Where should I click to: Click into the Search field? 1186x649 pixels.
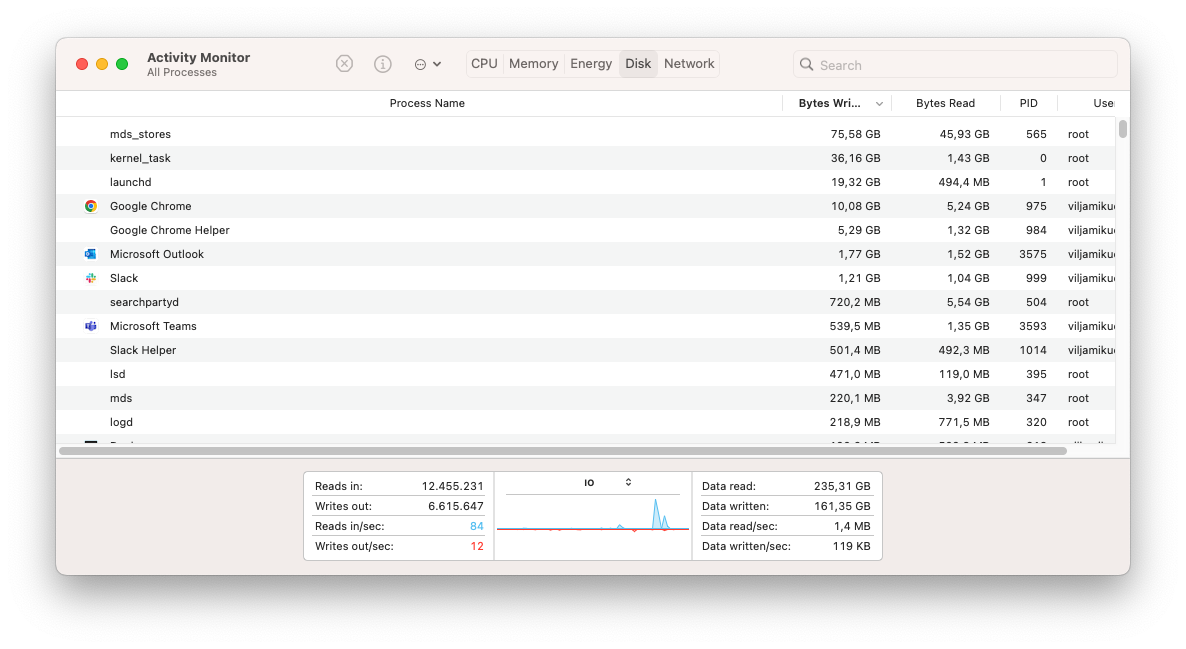[955, 65]
